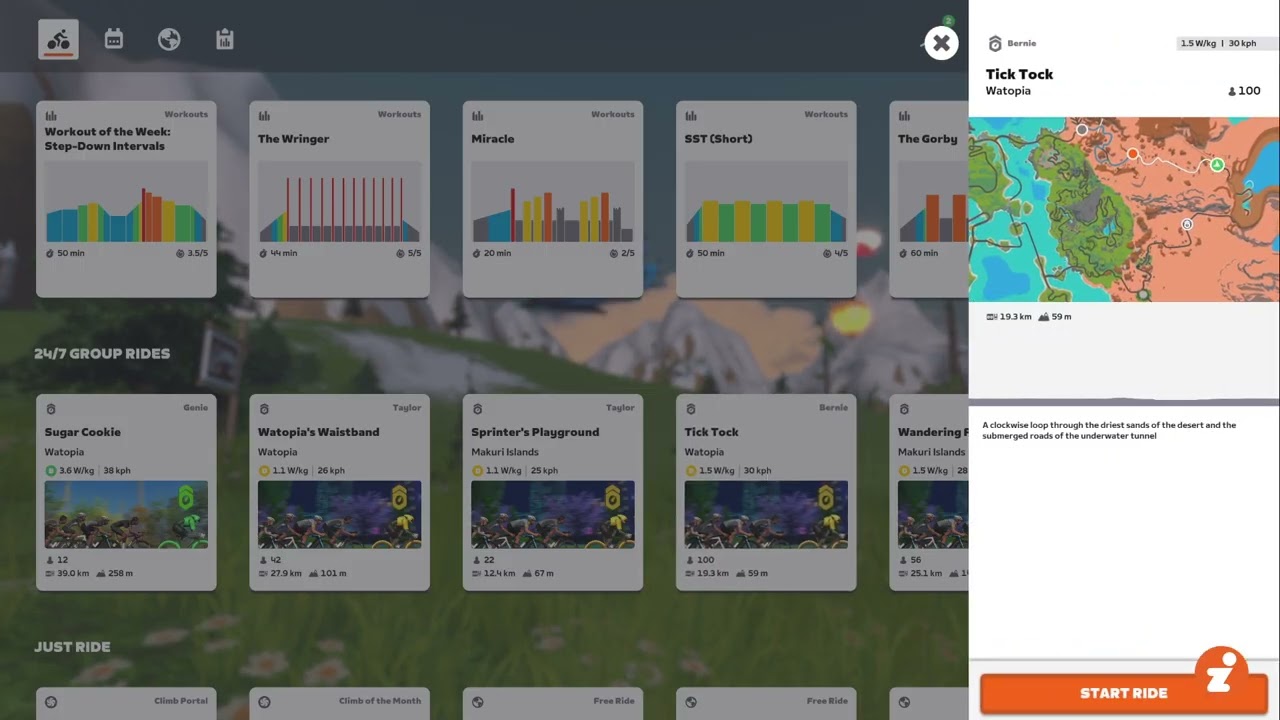The image size is (1280, 720).
Task: Click the "101 m" elevation on Watopia's Waistband
Action: pos(334,574)
